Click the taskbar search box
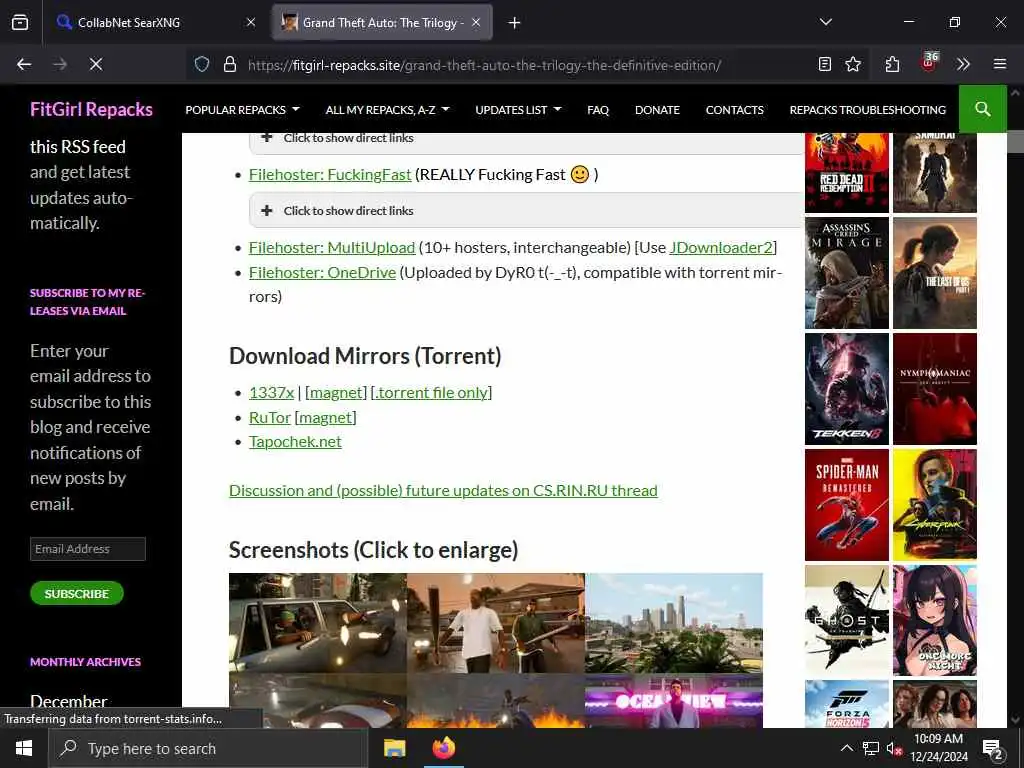1024x768 pixels. (208, 748)
